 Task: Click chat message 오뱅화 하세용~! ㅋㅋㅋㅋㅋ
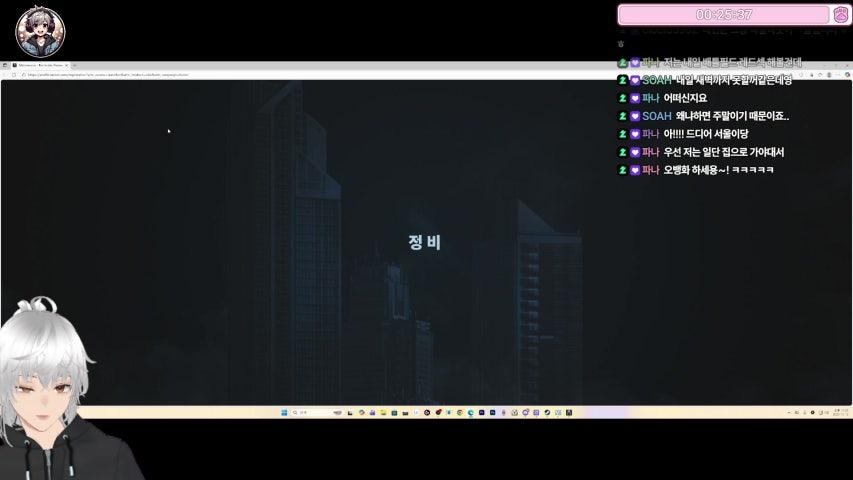718,170
